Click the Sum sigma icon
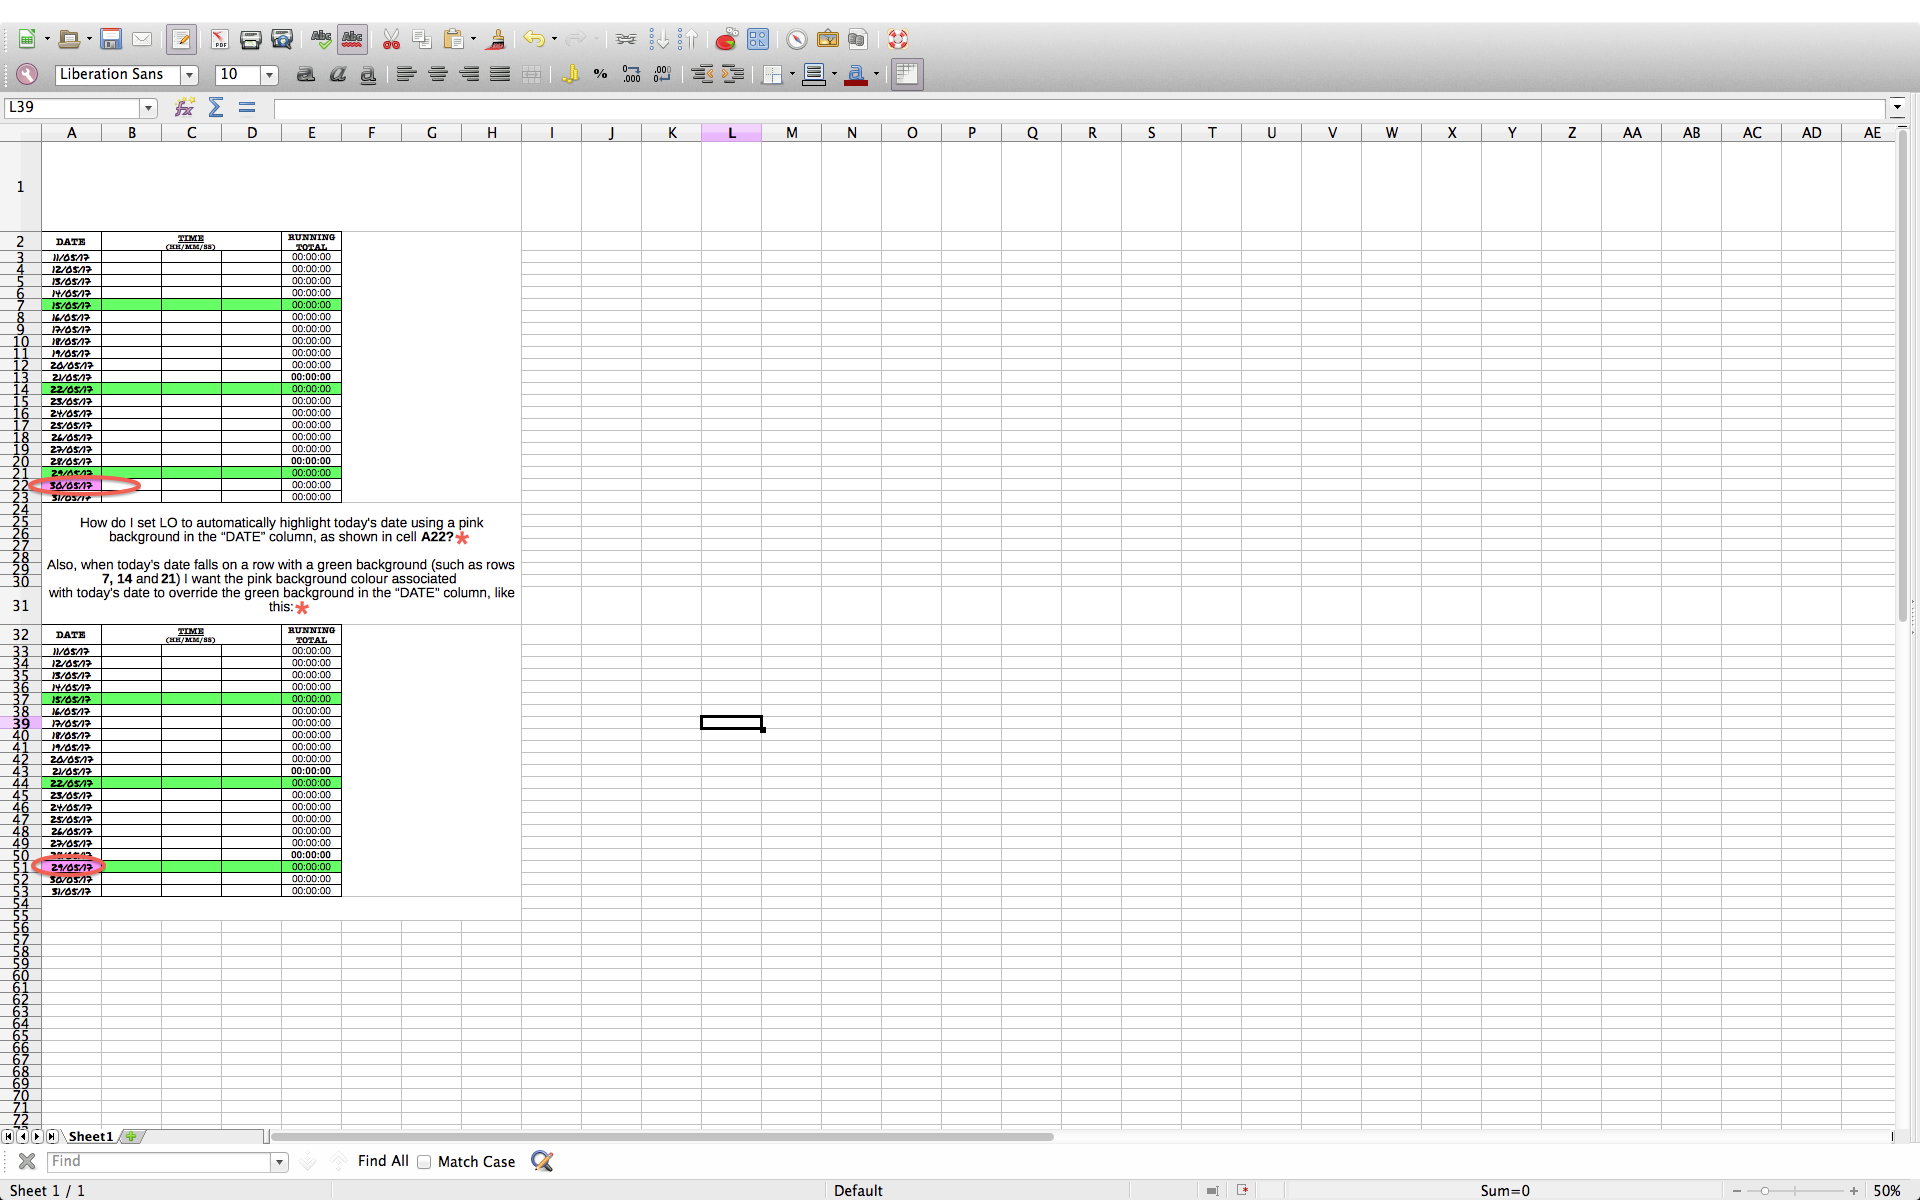This screenshot has width=1920, height=1200. pyautogui.click(x=216, y=107)
